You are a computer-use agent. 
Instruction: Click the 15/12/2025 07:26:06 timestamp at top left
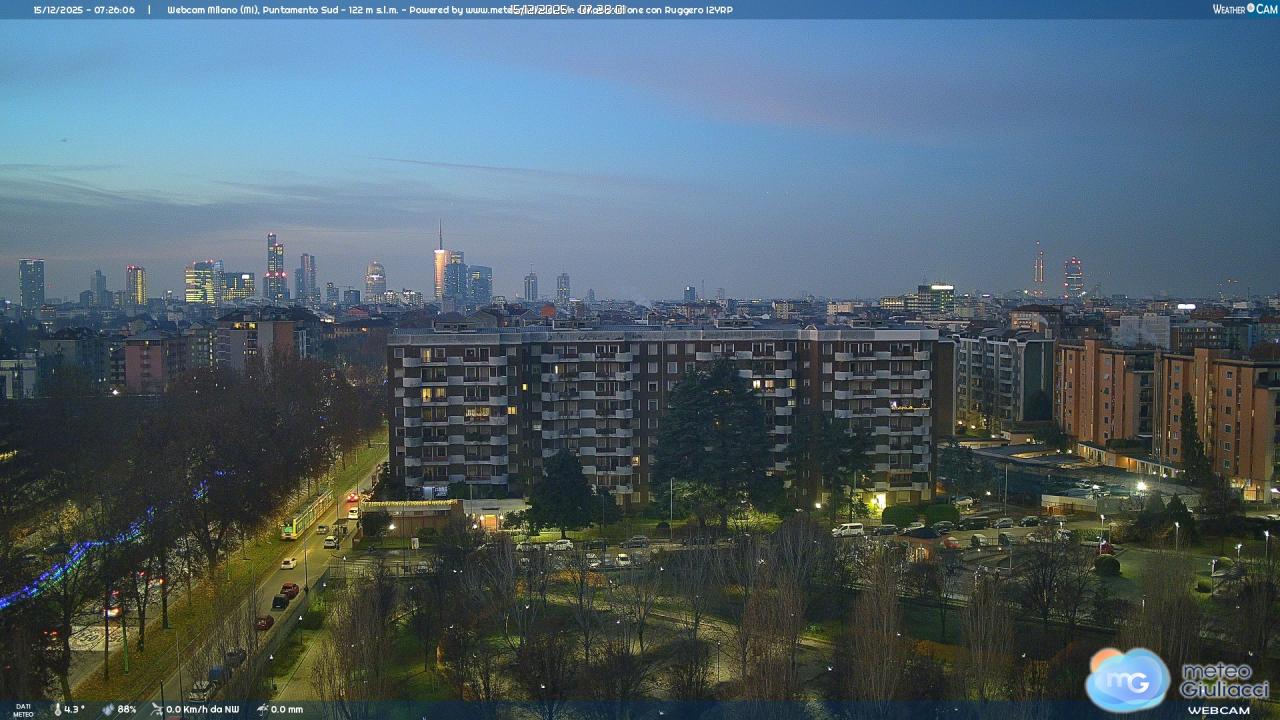coord(84,10)
